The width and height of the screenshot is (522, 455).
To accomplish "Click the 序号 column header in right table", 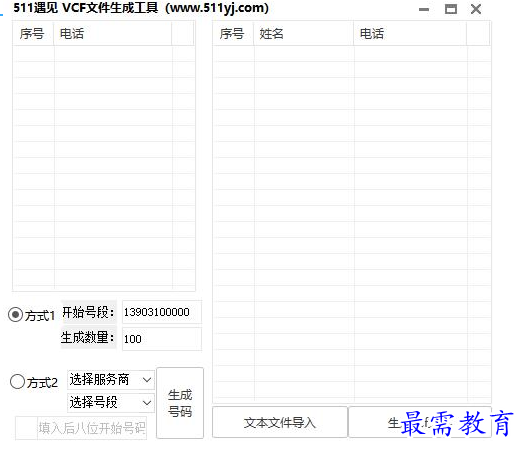I will (233, 33).
